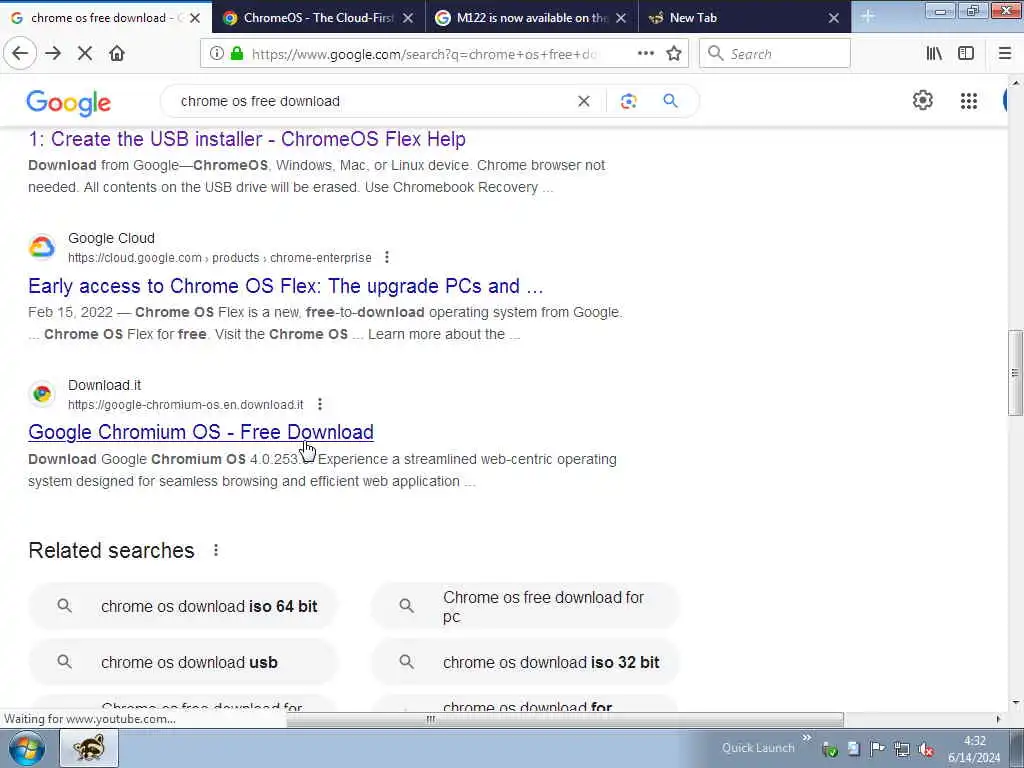Click the google-chromium-os.en.download.it URL
This screenshot has height=768, width=1024.
coord(185,405)
